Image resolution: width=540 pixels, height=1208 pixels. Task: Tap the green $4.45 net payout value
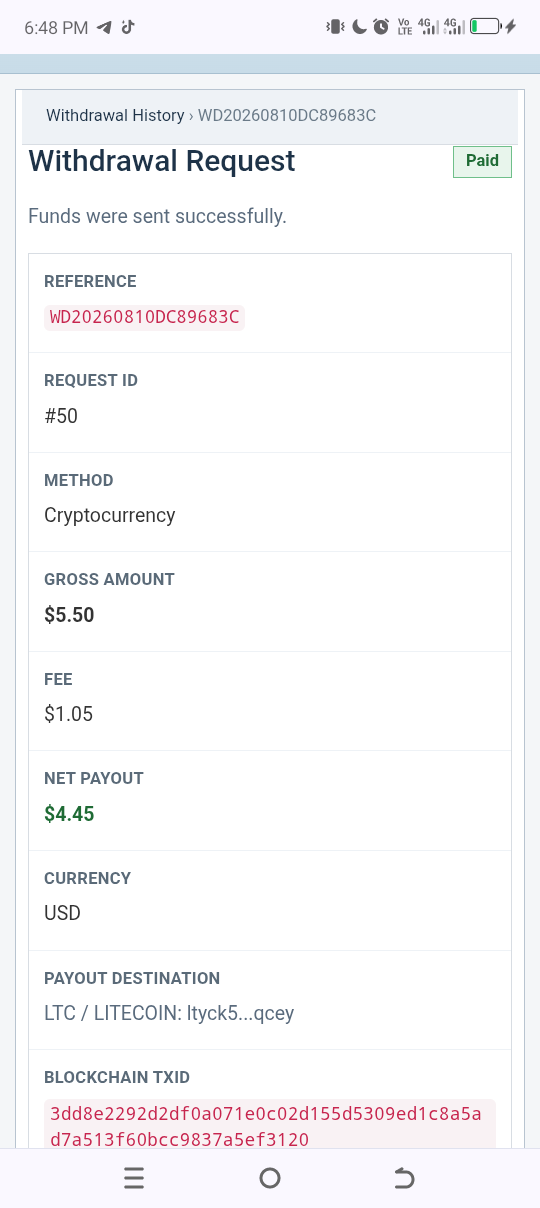click(69, 814)
